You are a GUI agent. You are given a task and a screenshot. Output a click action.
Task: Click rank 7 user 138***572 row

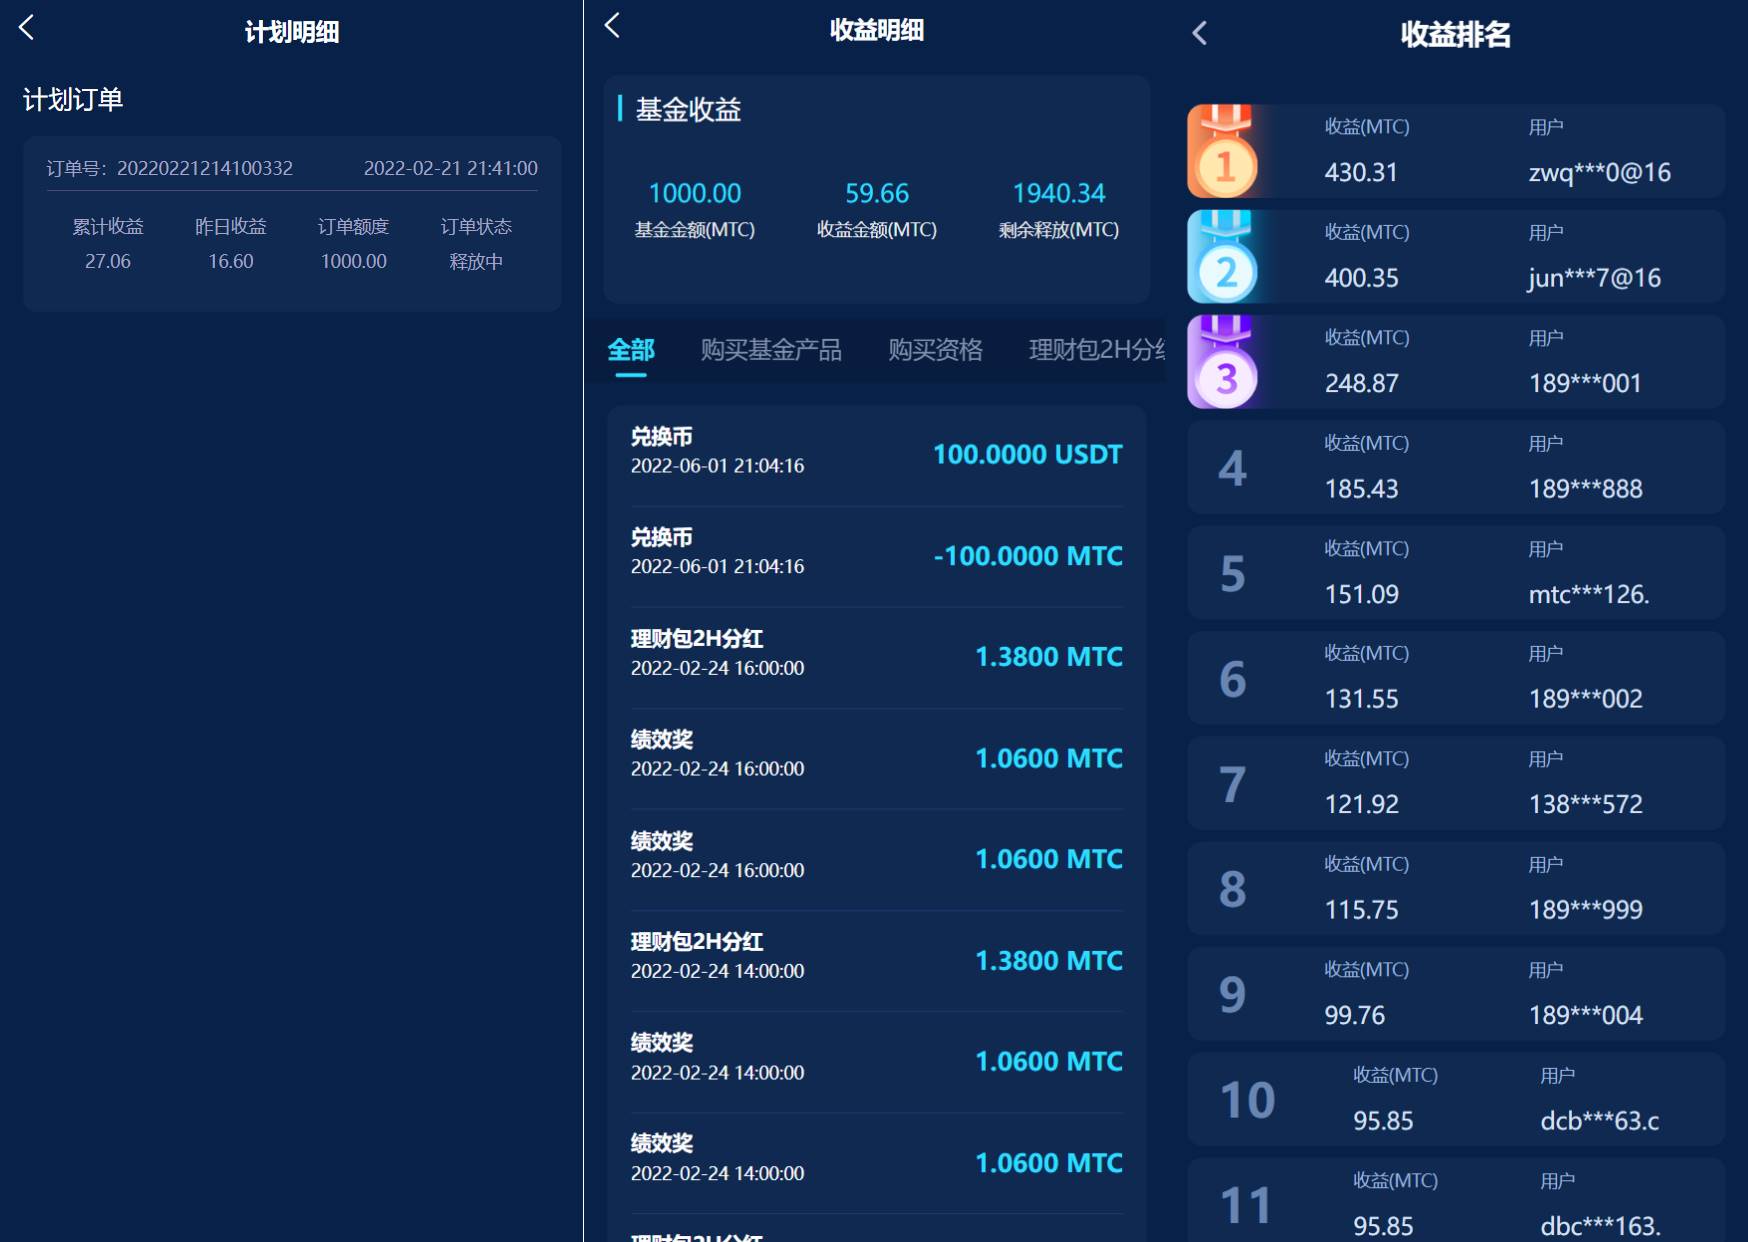(x=1455, y=784)
